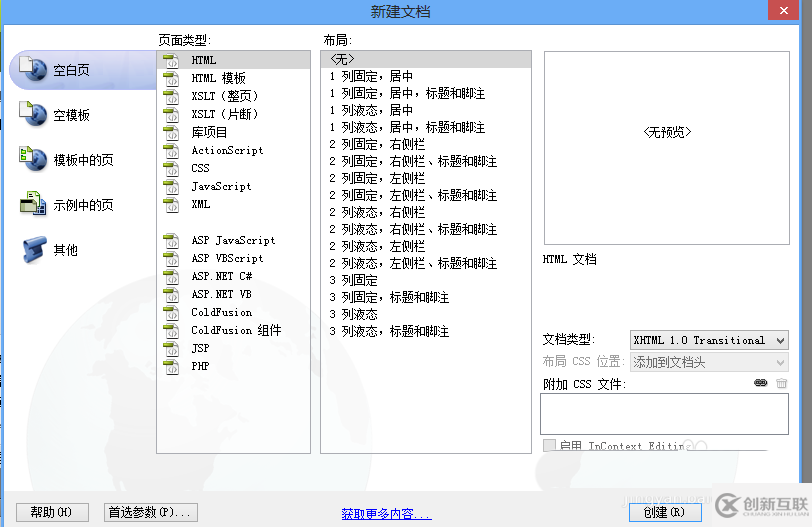
Task: Enable the InContext Editing checkbox
Action: click(x=549, y=445)
